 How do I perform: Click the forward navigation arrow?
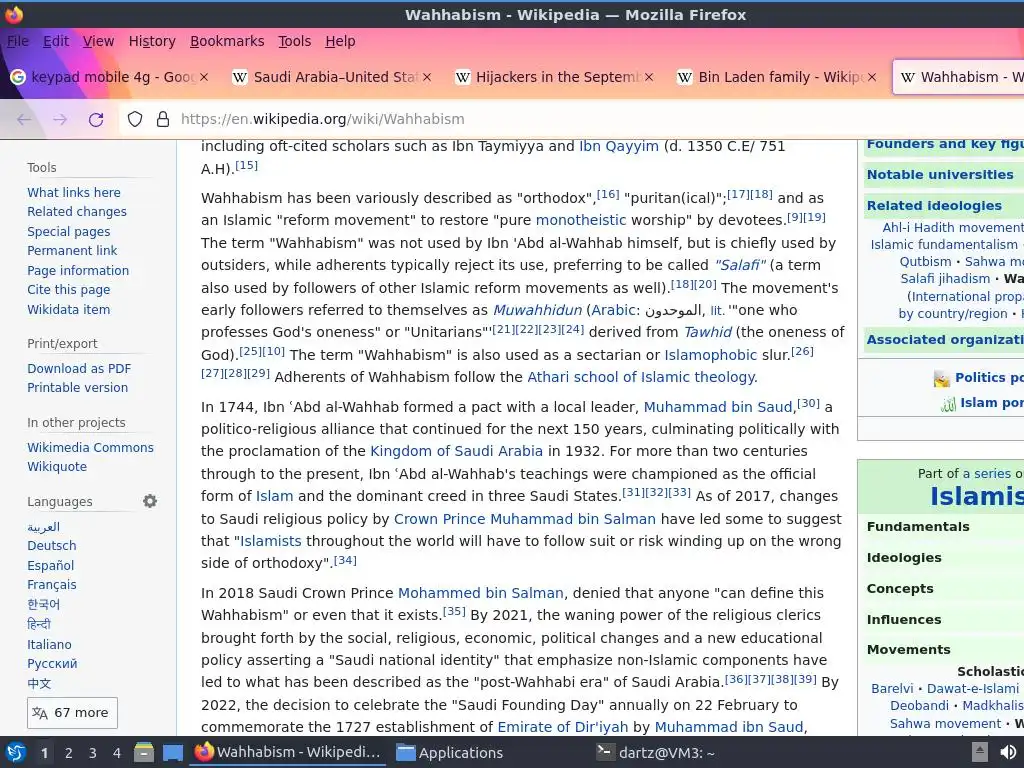60,120
